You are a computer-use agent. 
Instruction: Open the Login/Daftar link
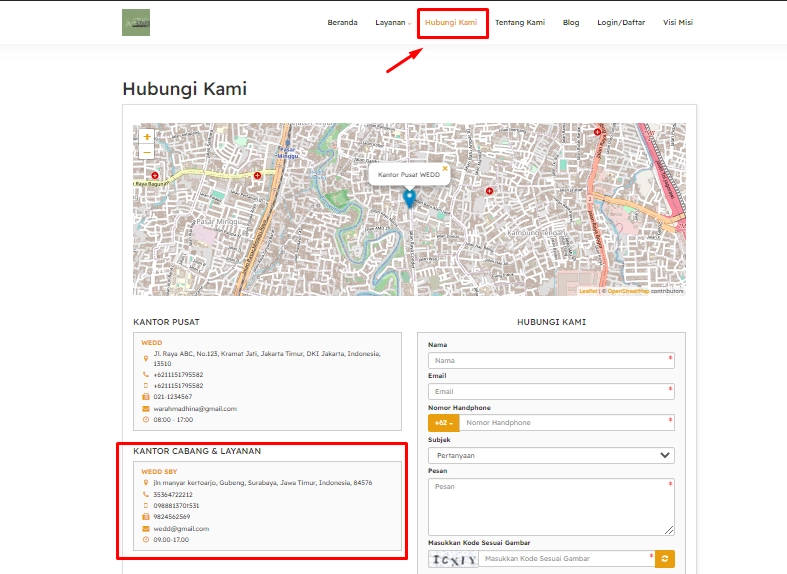pyautogui.click(x=621, y=22)
